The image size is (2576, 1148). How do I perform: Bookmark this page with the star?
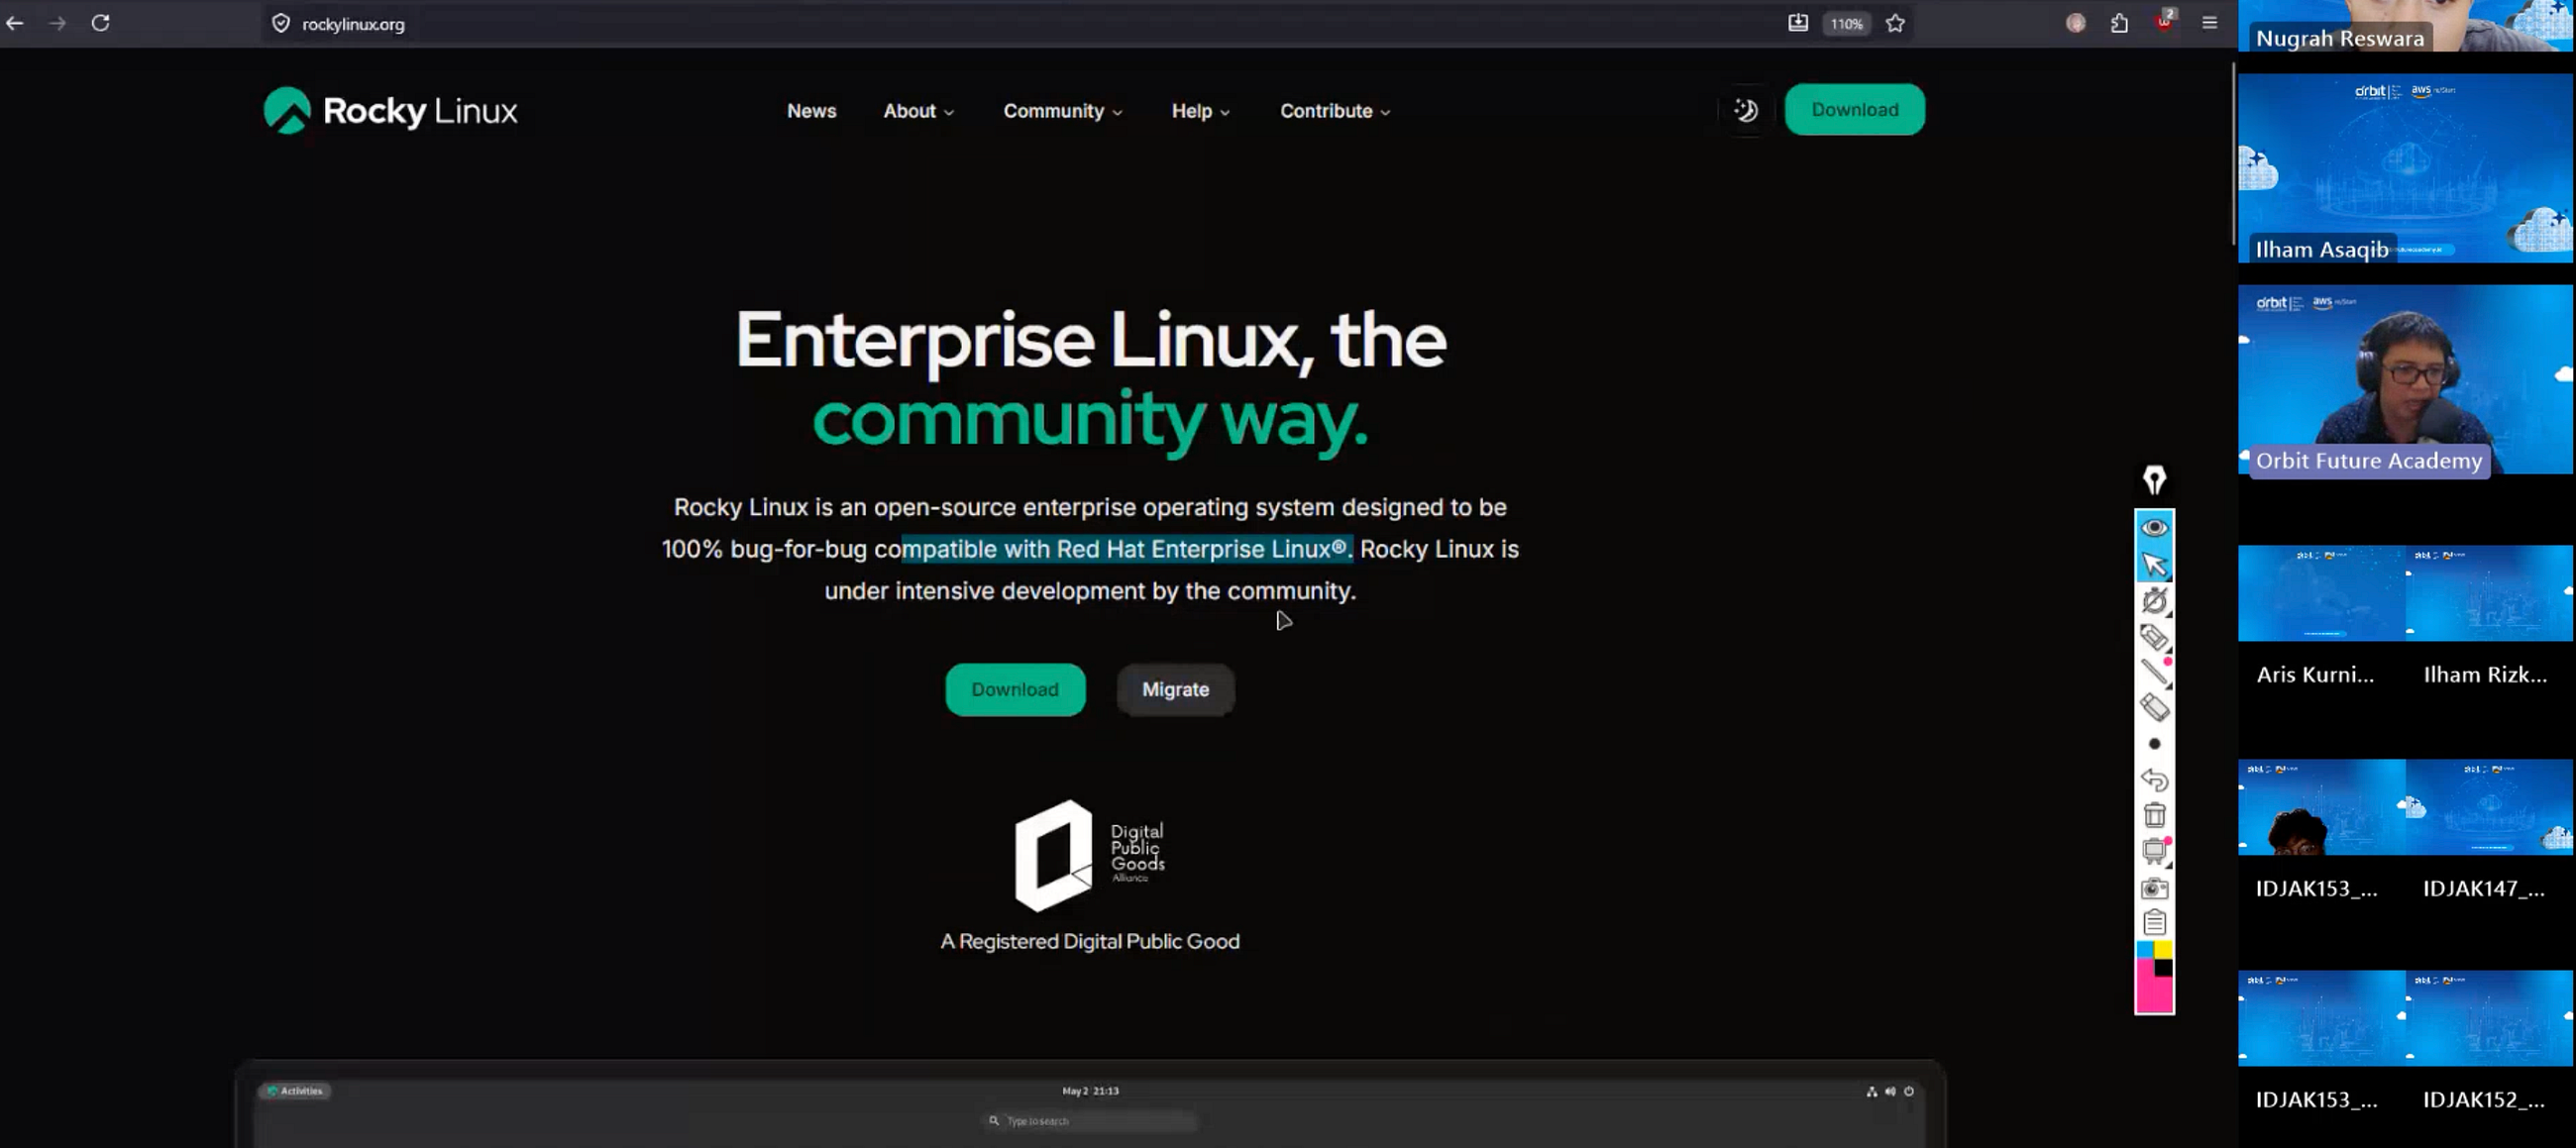1895,23
